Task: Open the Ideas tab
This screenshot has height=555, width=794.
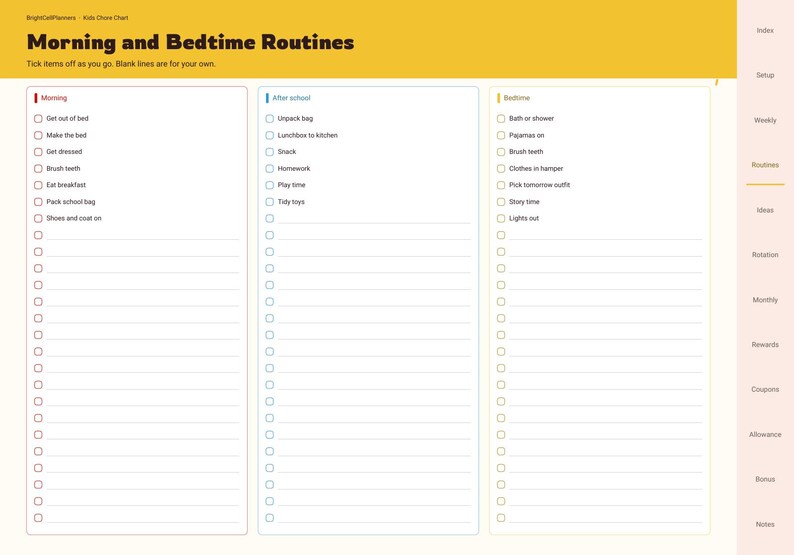Action: (765, 210)
